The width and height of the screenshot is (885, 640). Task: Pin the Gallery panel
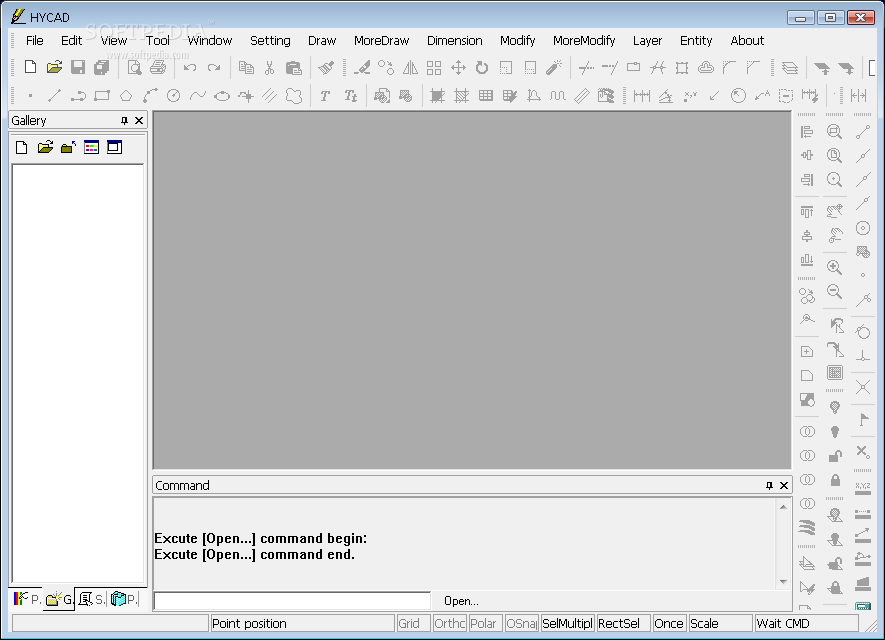tap(124, 120)
